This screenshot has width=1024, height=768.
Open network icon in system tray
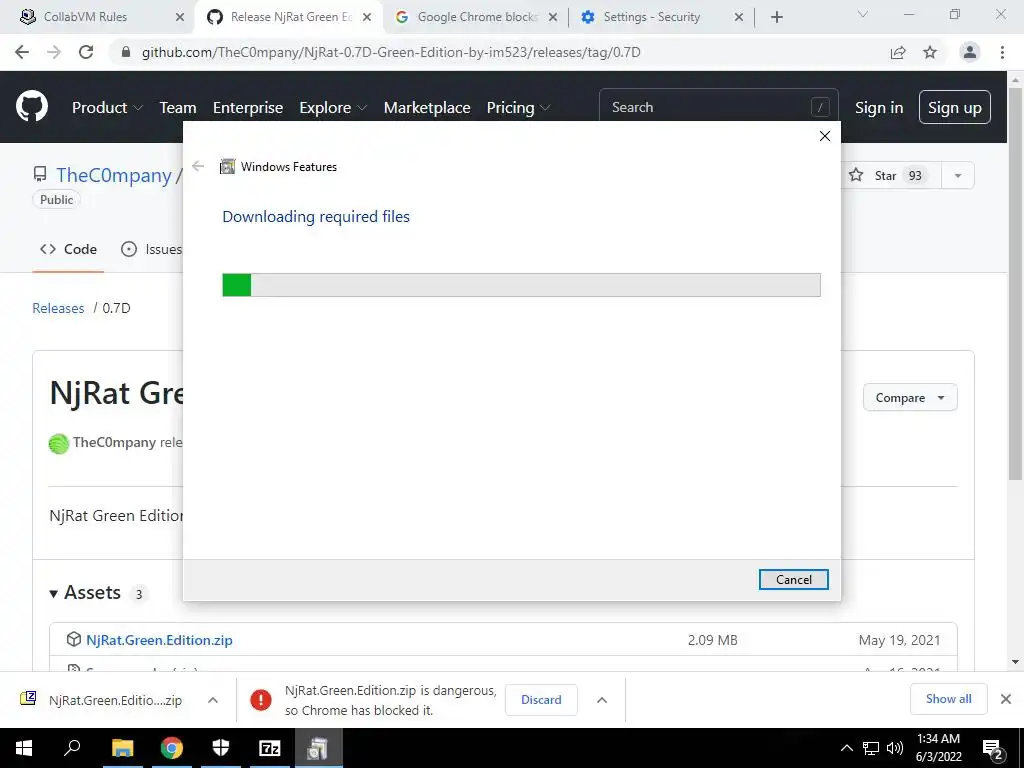pos(871,748)
